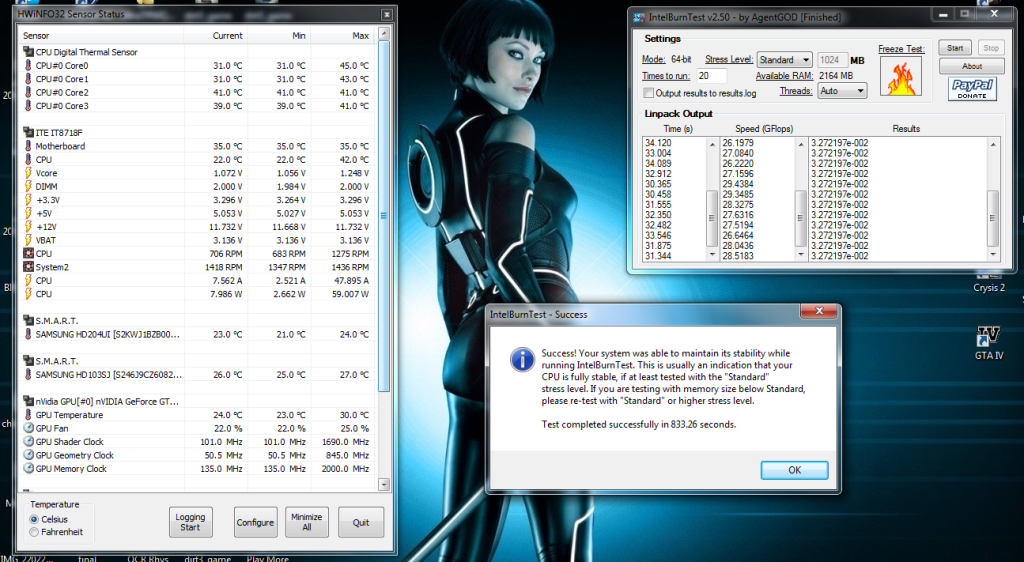1024x562 pixels.
Task: Click the +12V lightning icon
Action: [28, 226]
